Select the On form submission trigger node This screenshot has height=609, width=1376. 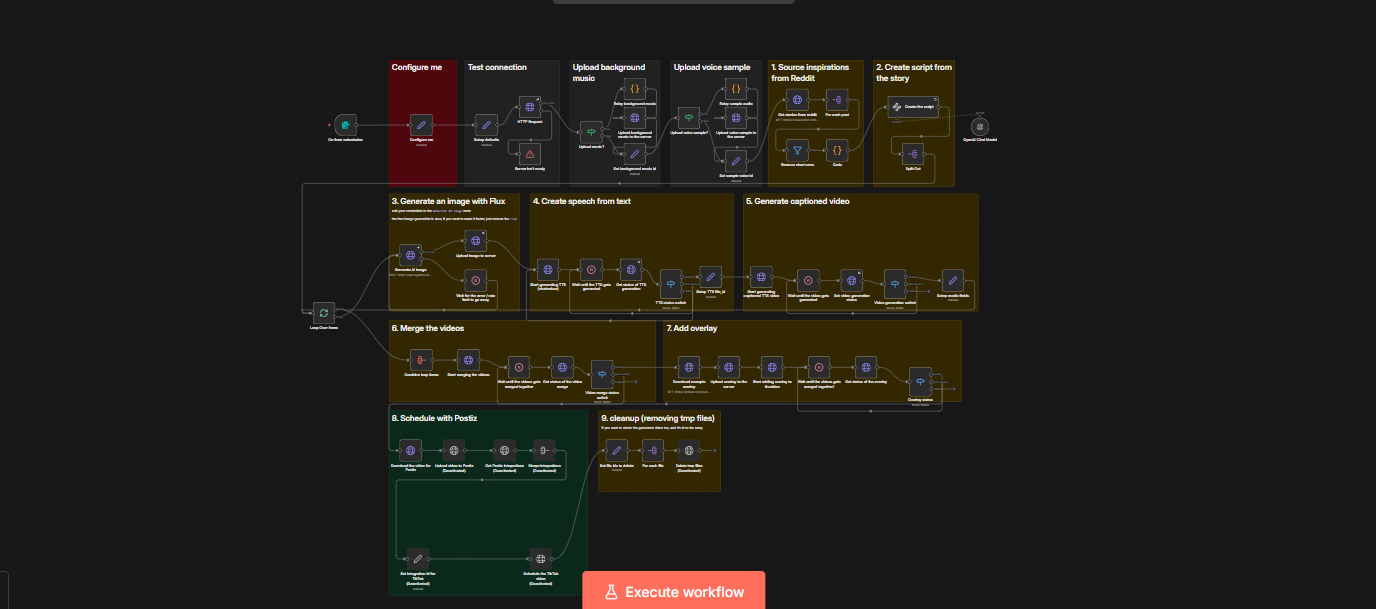[x=345, y=125]
